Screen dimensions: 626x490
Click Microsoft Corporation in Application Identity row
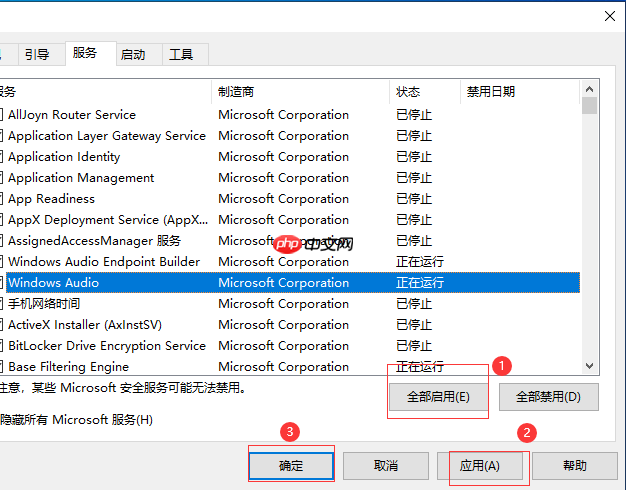[283, 157]
